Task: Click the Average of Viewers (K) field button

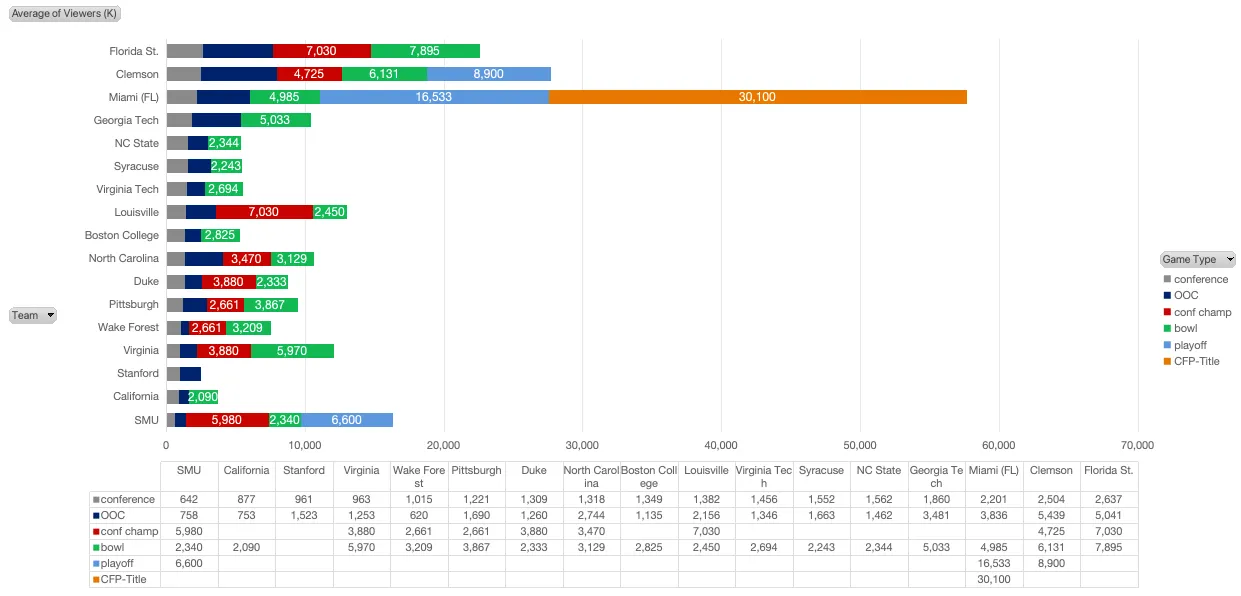Action: [65, 13]
